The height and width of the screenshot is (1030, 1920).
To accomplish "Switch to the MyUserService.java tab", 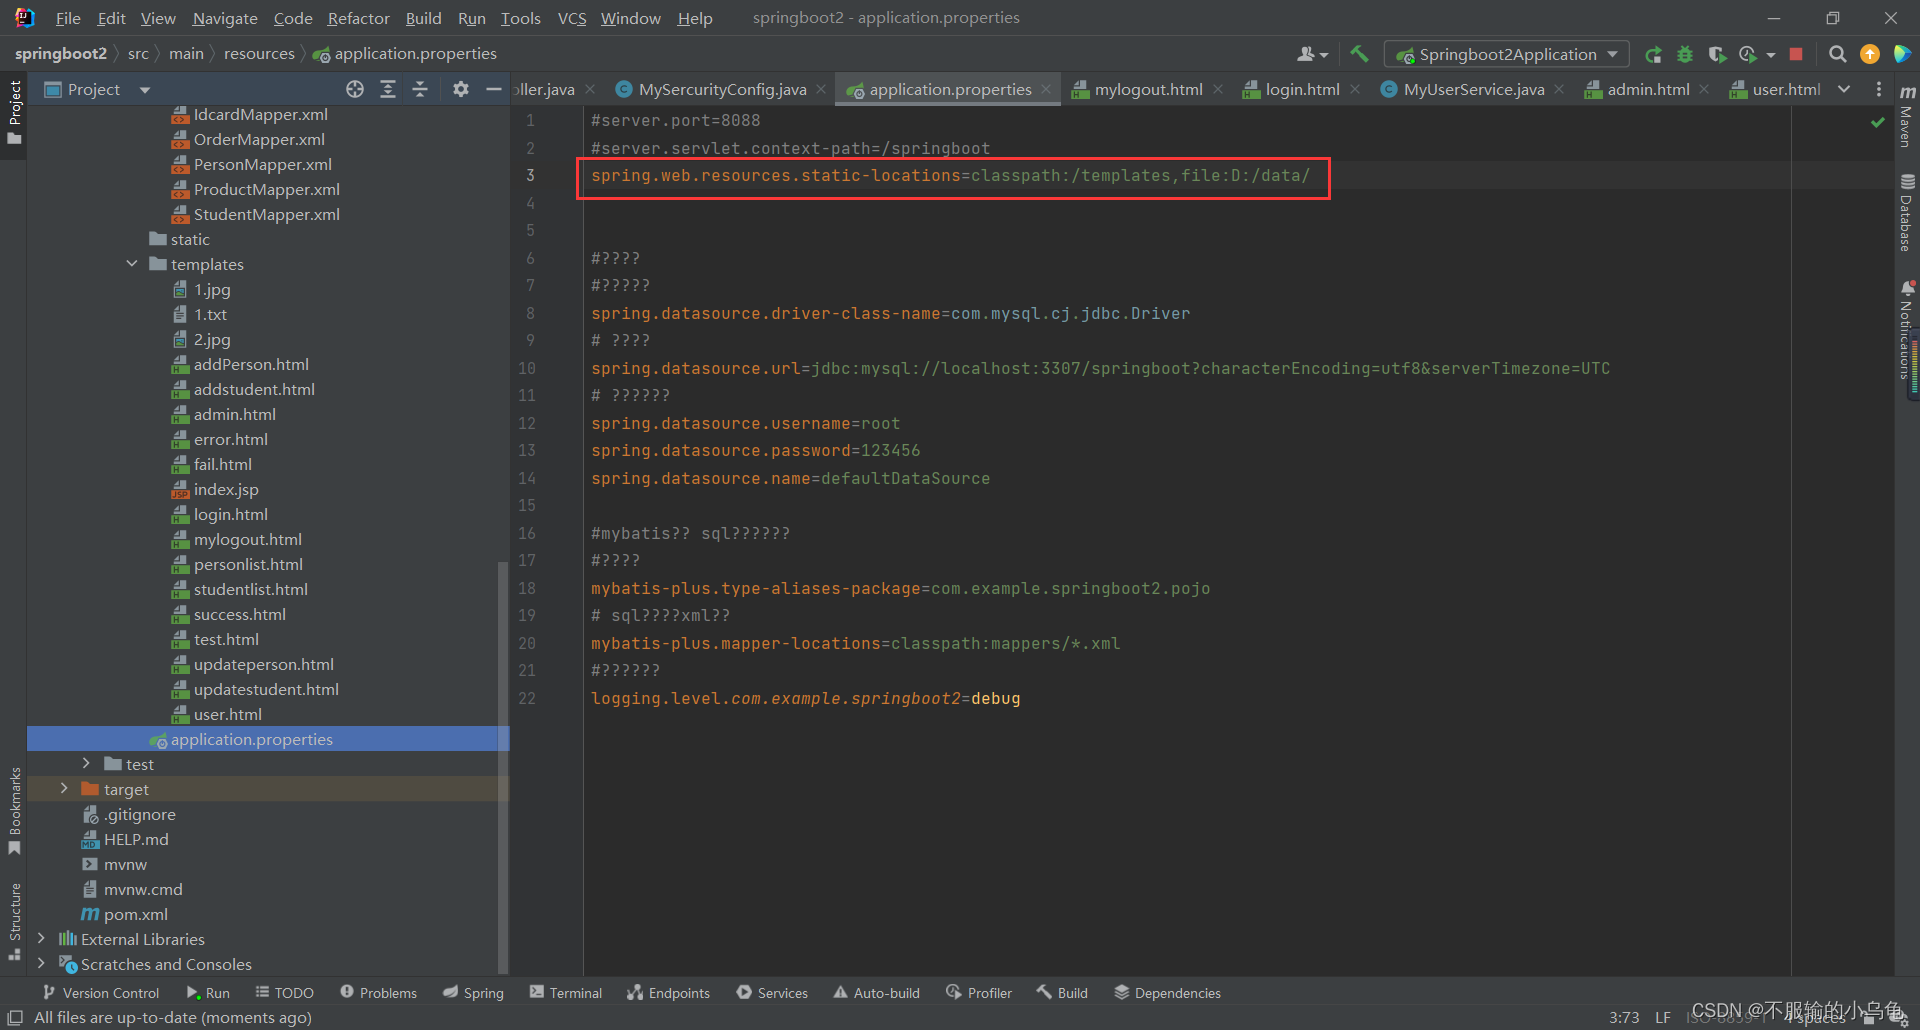I will click(1473, 89).
